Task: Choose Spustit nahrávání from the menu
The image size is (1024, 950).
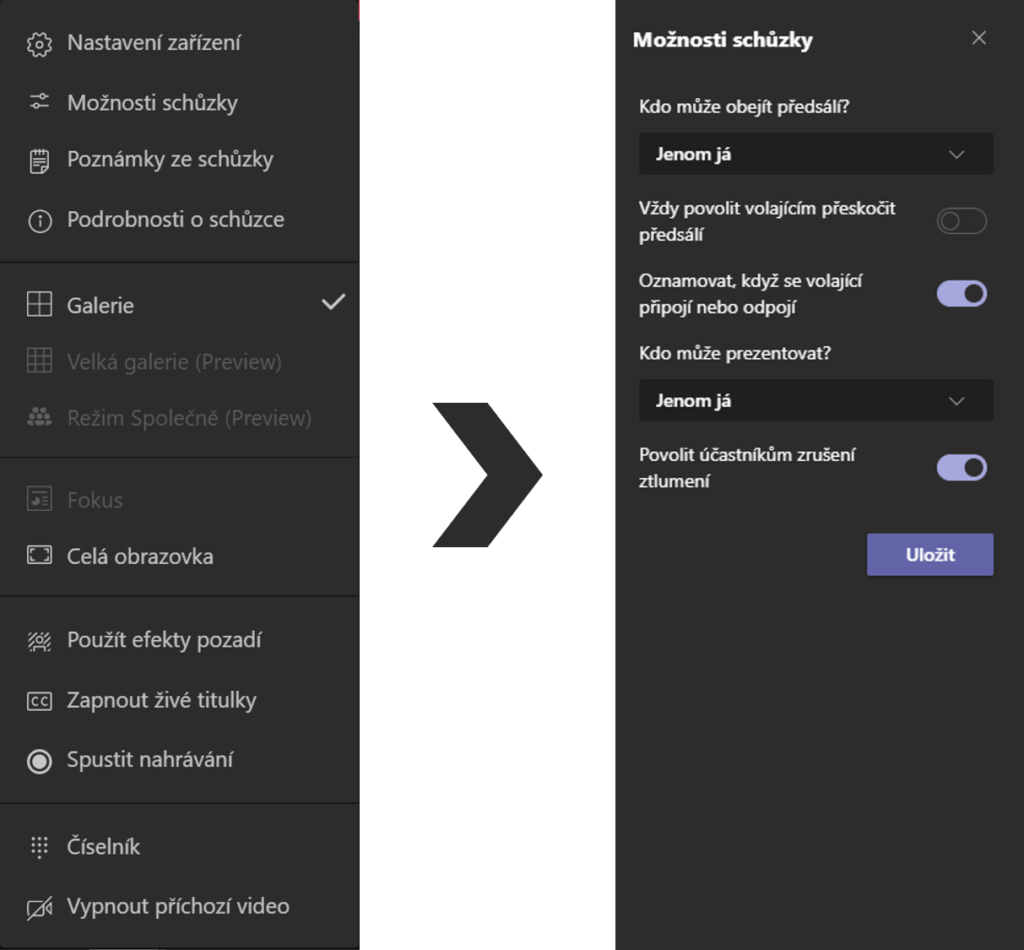Action: click(x=150, y=760)
